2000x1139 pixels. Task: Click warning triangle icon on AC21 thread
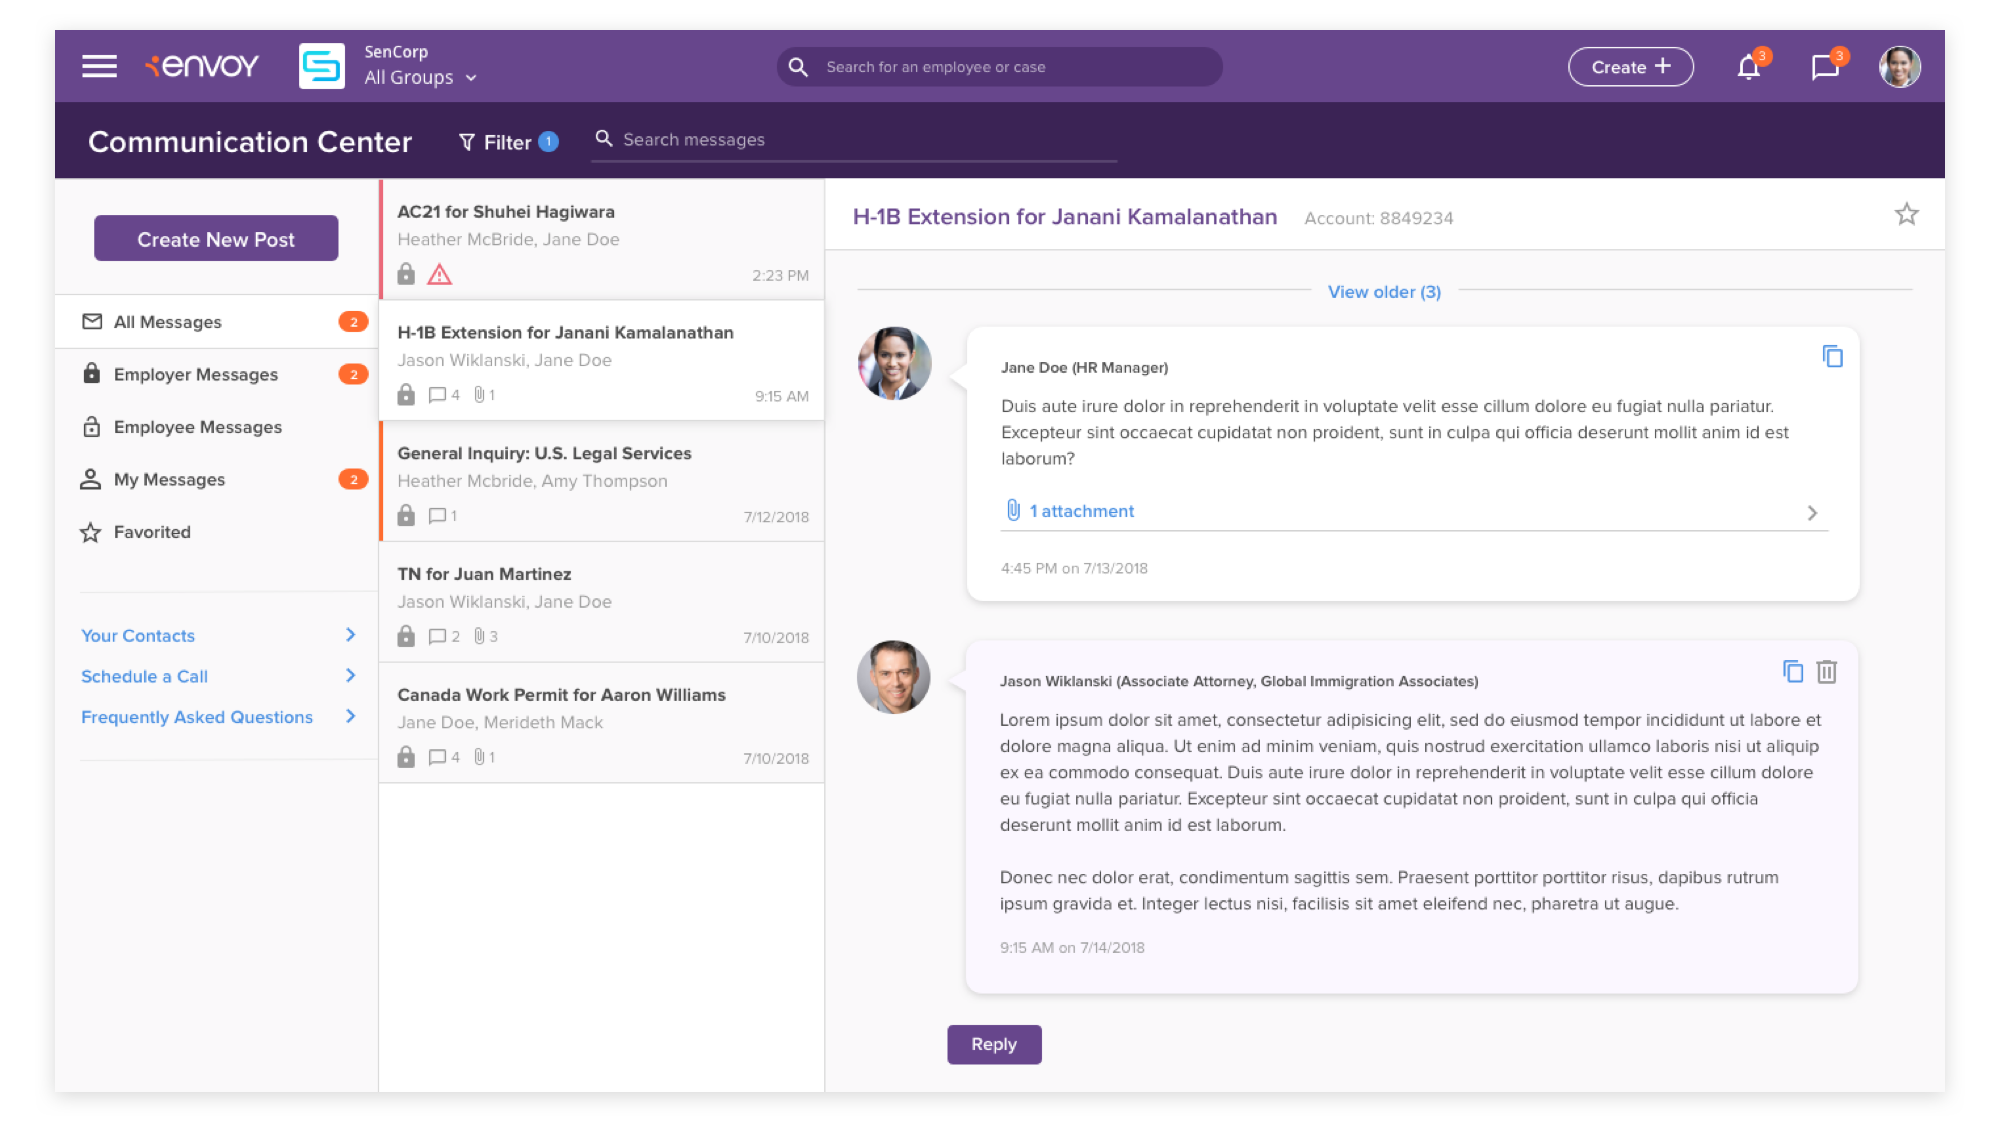439,274
